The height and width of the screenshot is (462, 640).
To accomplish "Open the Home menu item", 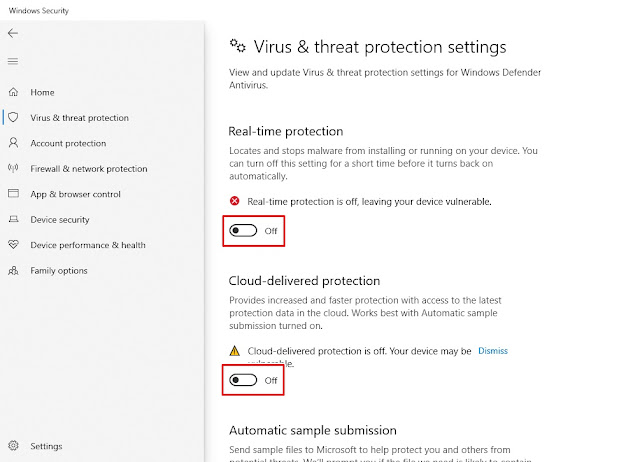I will pyautogui.click(x=42, y=93).
